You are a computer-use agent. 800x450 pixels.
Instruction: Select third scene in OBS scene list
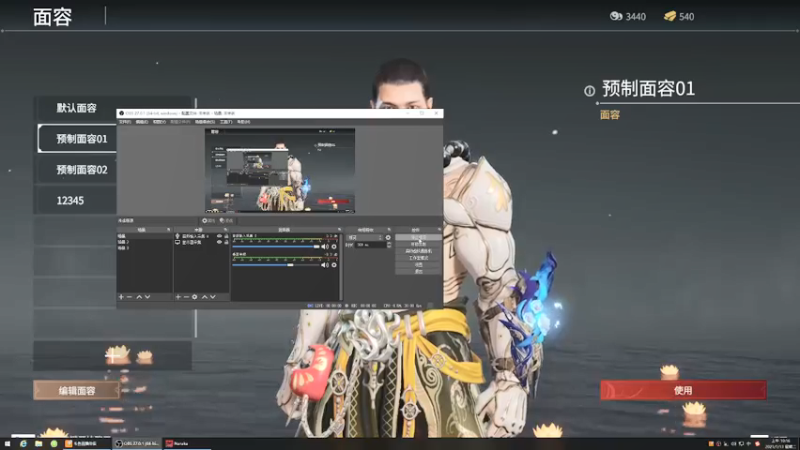(x=144, y=248)
